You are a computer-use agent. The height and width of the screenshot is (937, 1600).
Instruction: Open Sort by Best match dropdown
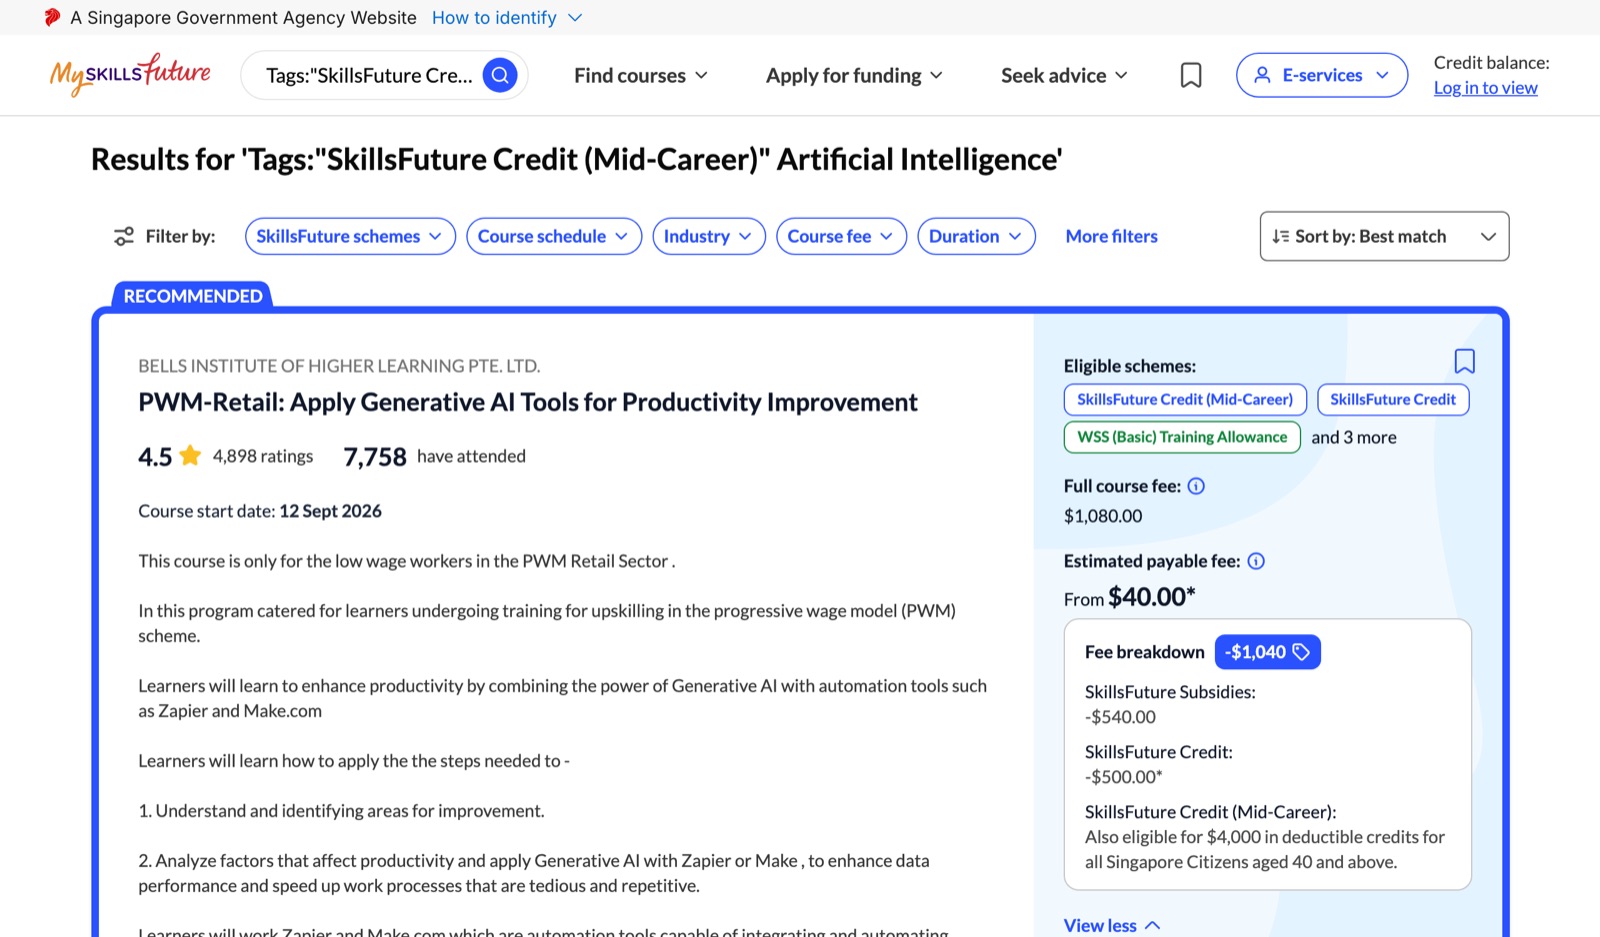point(1384,236)
